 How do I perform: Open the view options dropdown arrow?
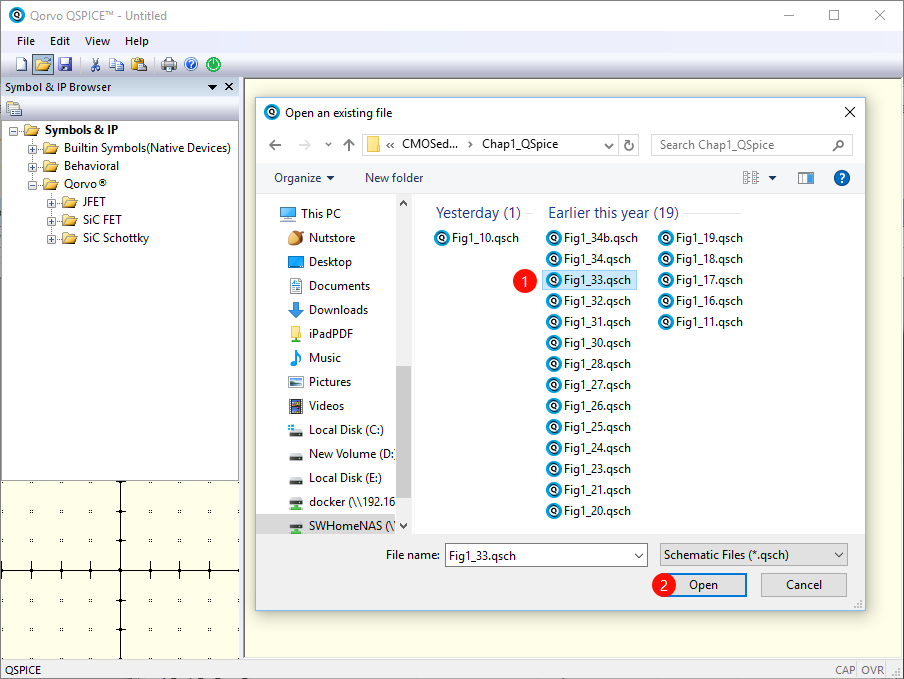point(773,179)
